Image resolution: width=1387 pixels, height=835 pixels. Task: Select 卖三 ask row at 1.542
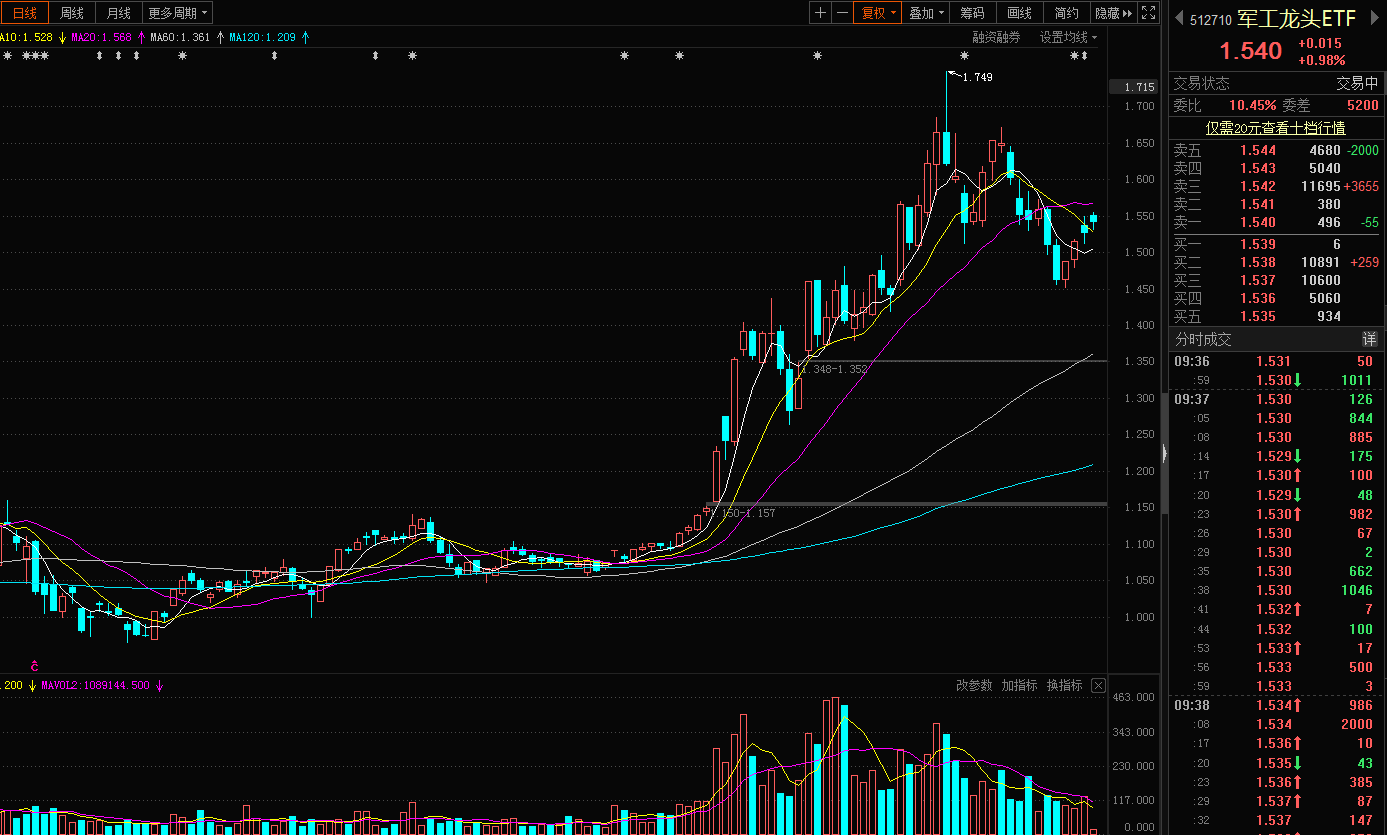coord(1277,186)
